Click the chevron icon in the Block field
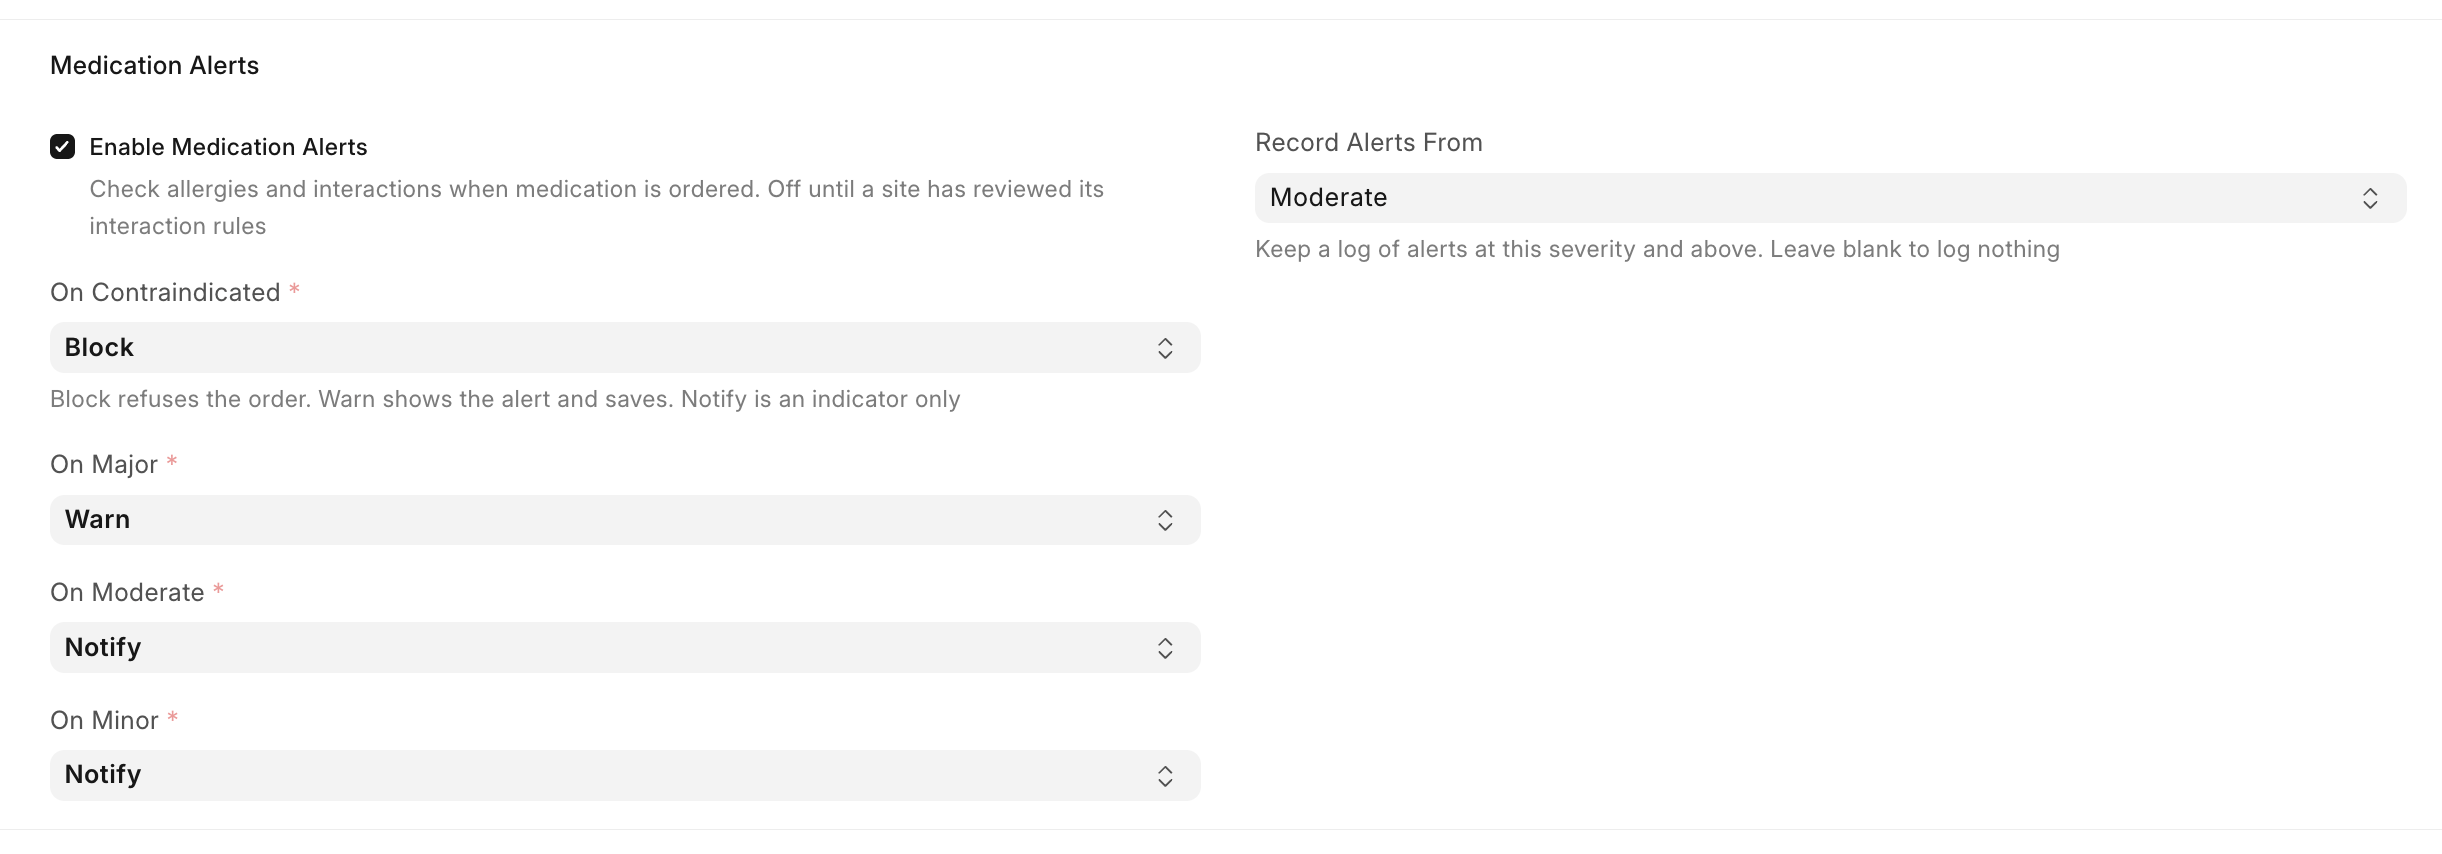The height and width of the screenshot is (854, 2442). pos(1165,348)
